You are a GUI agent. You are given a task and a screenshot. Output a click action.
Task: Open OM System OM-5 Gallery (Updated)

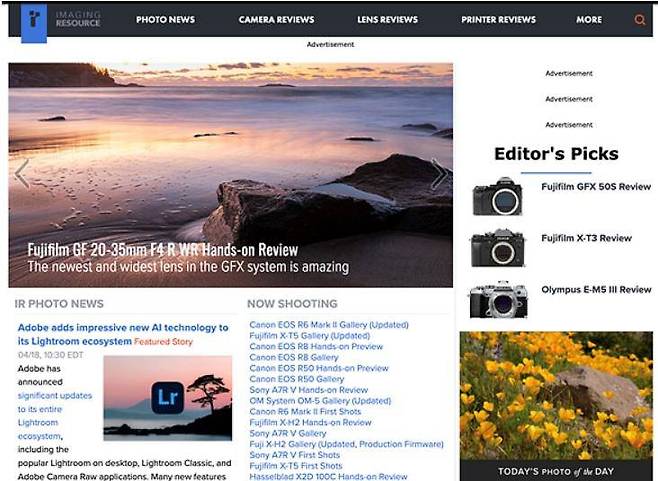tap(320, 401)
